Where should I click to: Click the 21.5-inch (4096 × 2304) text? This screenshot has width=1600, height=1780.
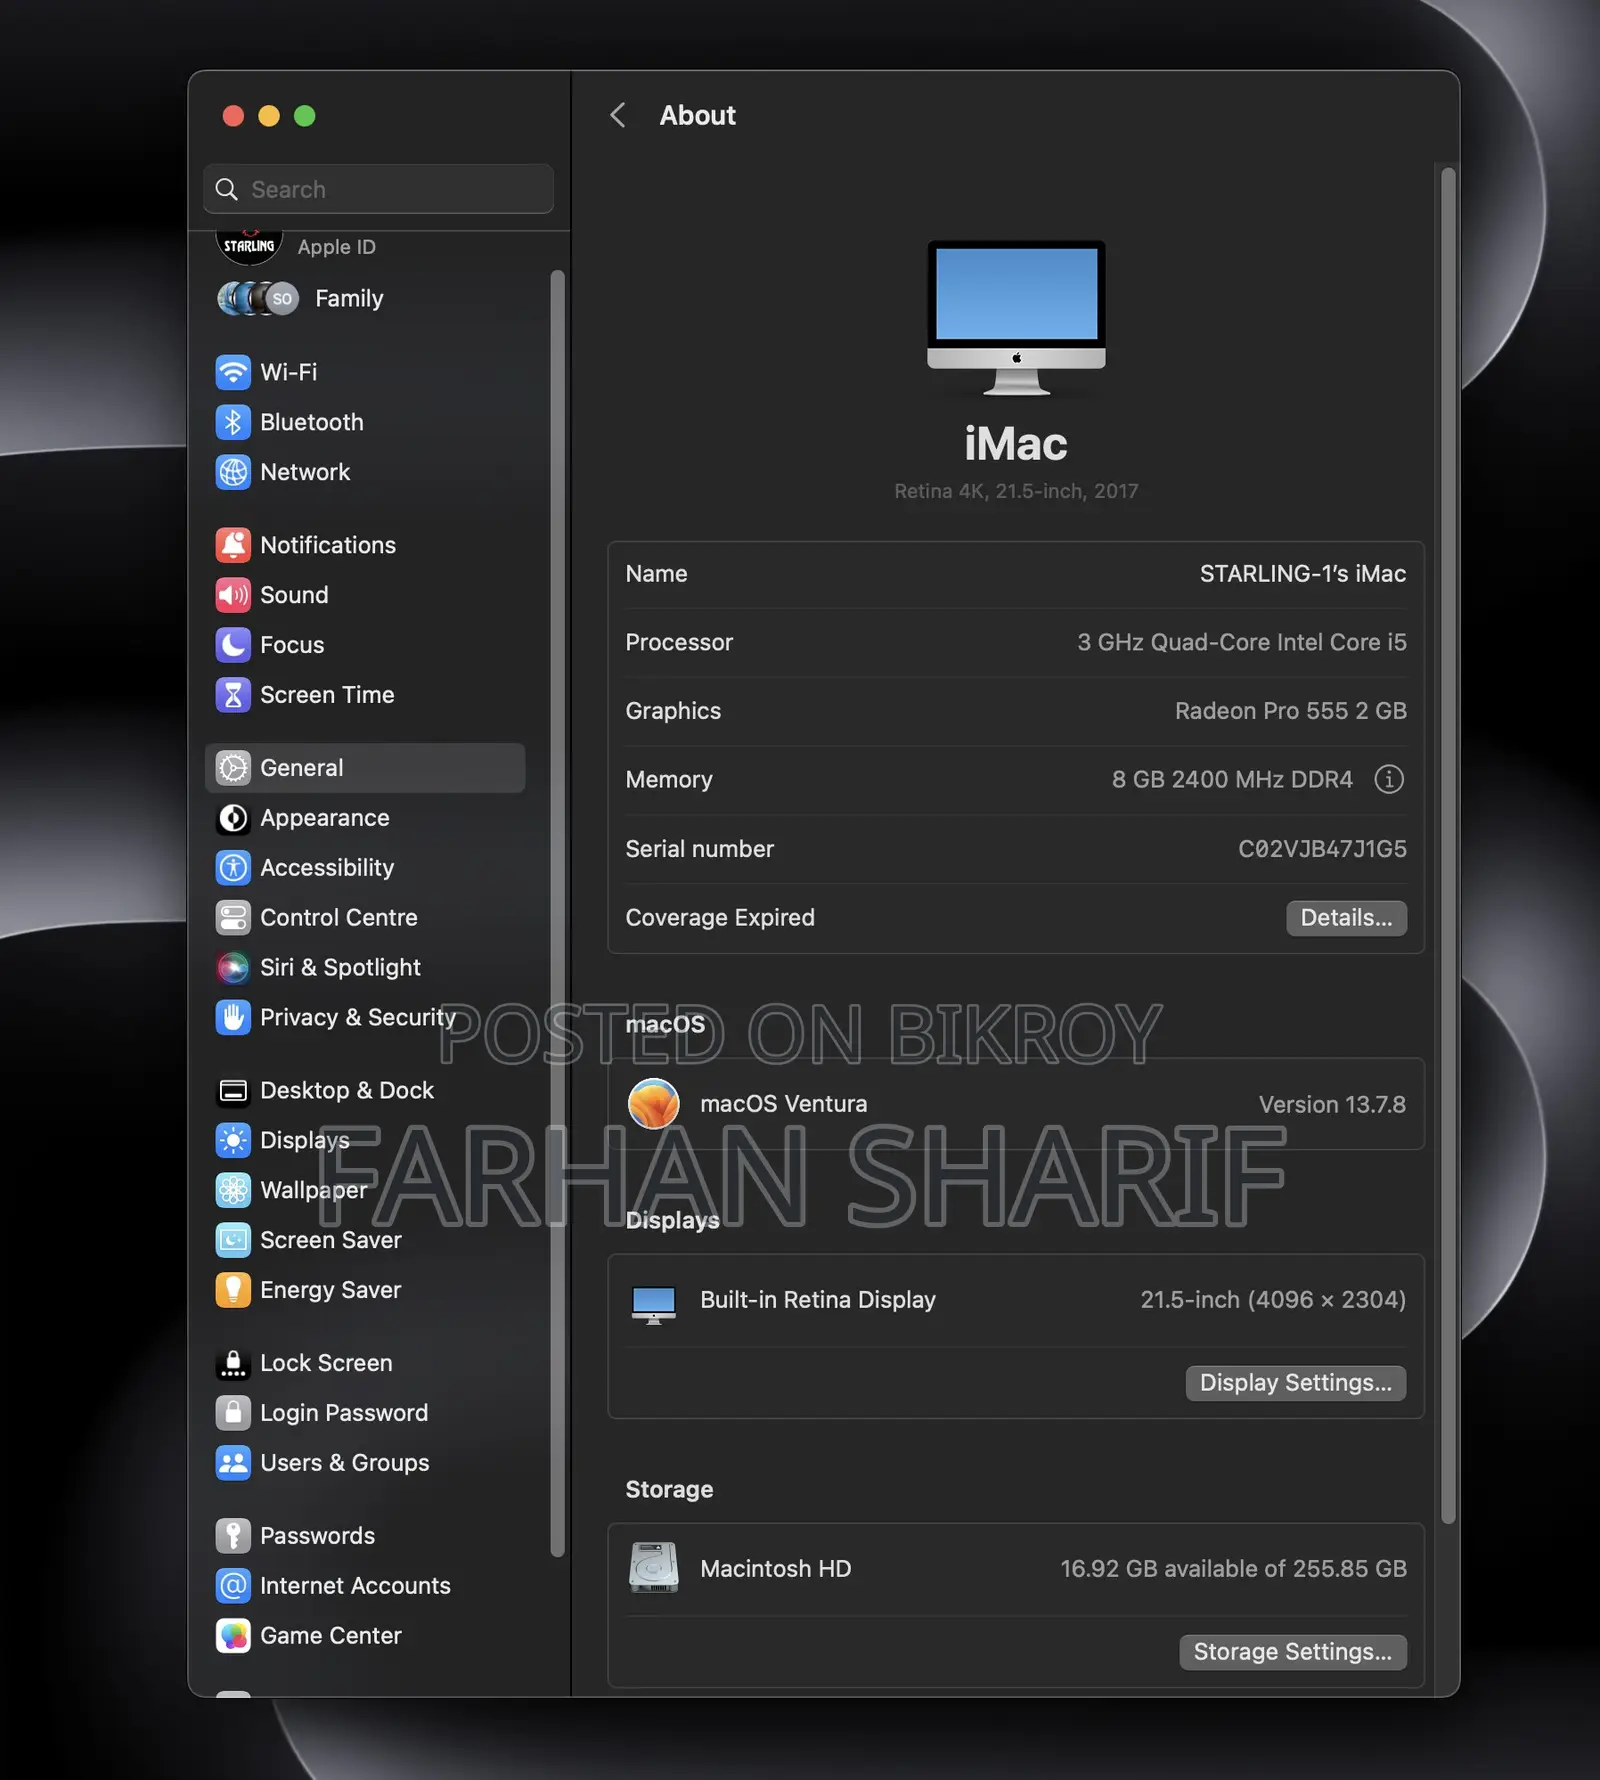(1273, 1300)
